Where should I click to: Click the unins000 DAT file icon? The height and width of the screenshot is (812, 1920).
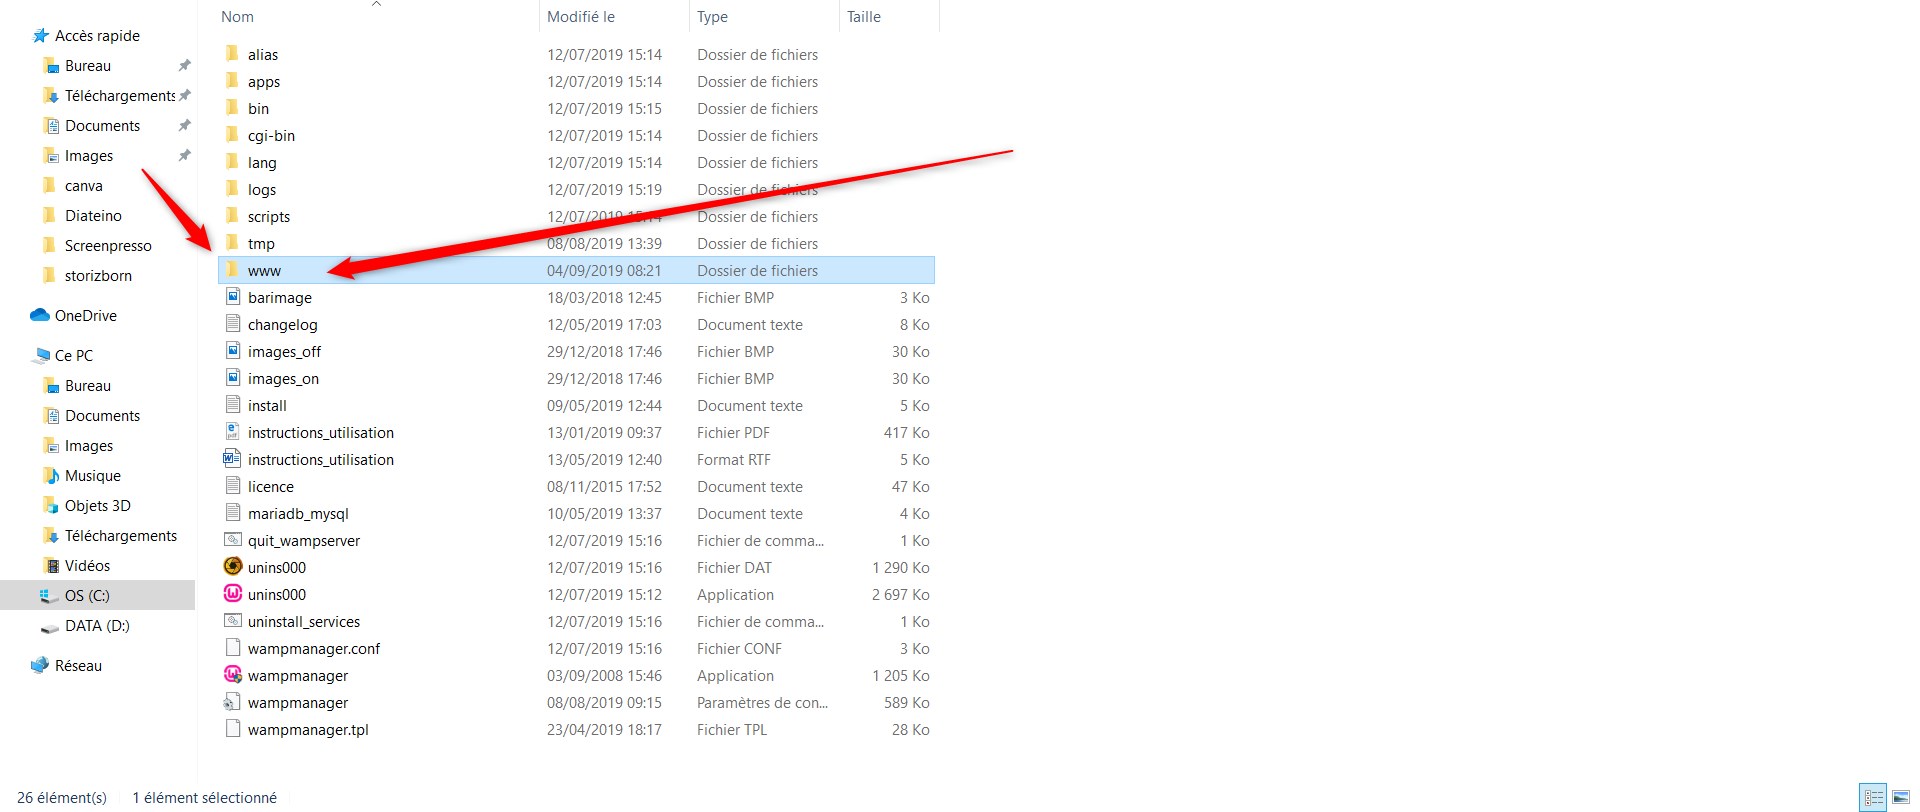pos(232,567)
